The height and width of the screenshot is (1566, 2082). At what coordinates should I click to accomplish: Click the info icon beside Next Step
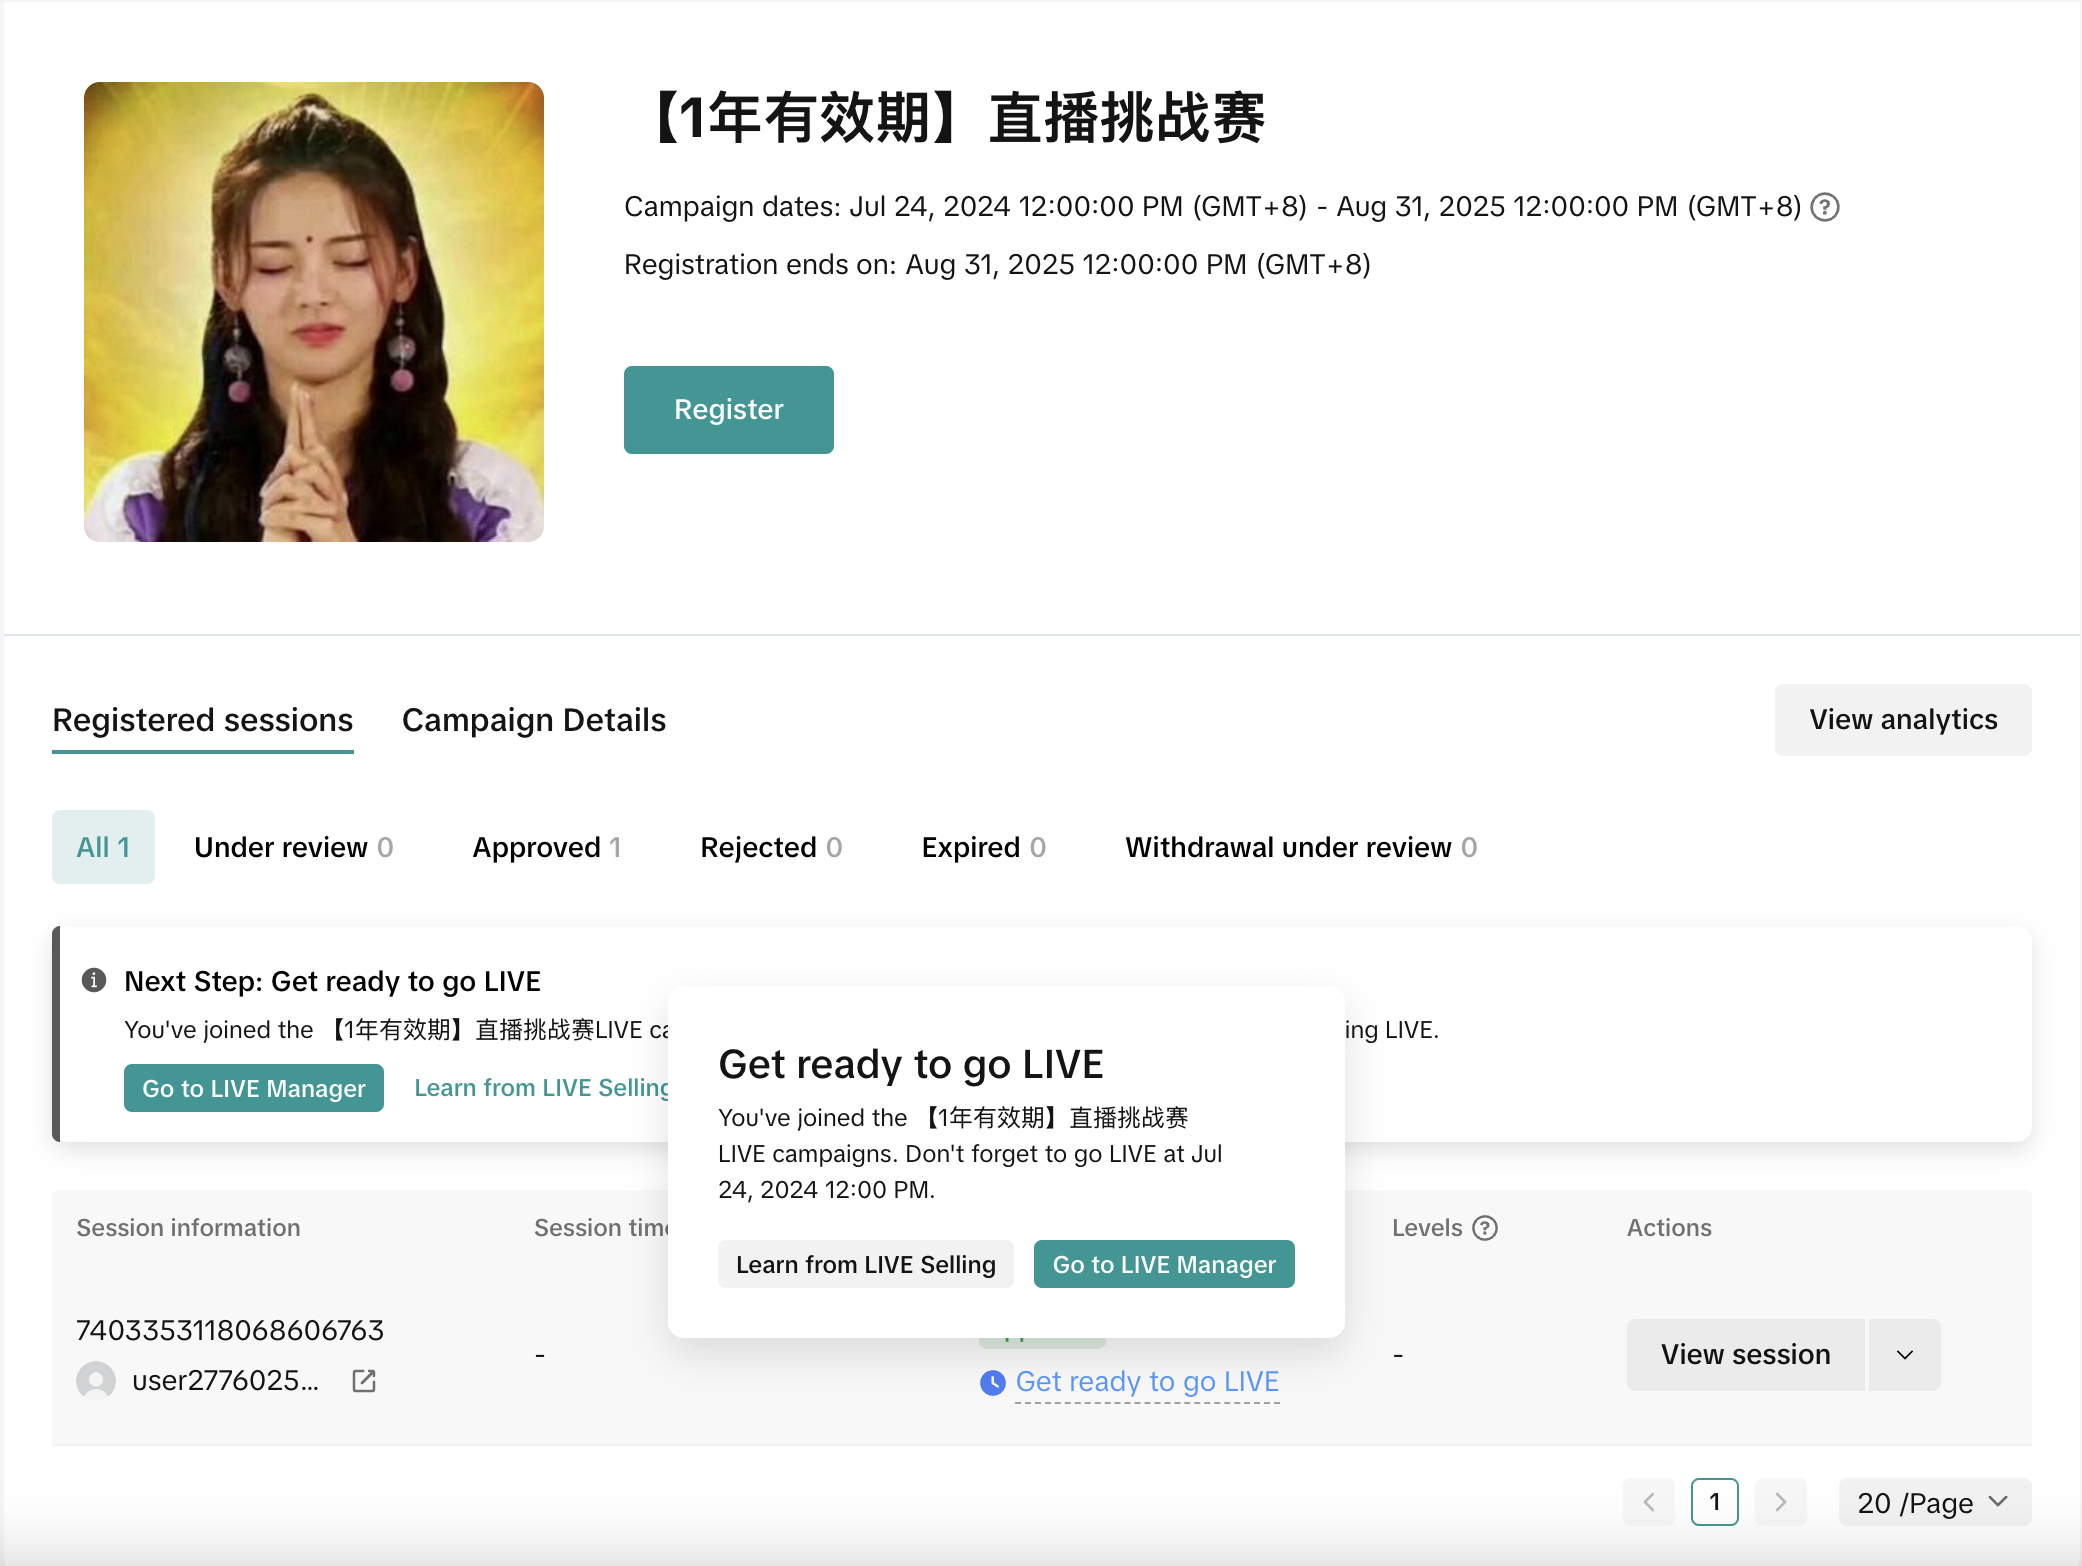pos(94,980)
